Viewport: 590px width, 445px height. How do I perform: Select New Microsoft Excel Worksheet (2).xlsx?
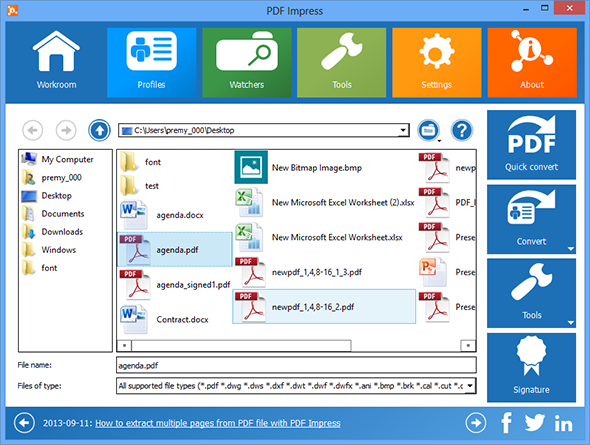pos(324,202)
